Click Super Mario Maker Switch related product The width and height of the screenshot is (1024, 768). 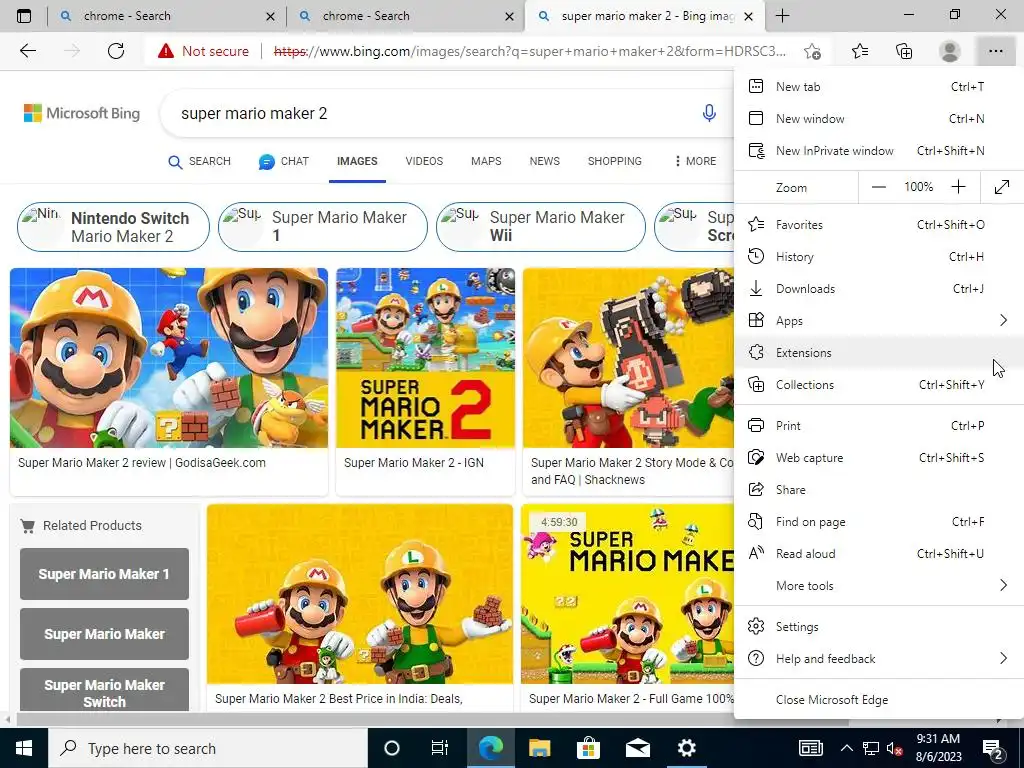click(104, 690)
